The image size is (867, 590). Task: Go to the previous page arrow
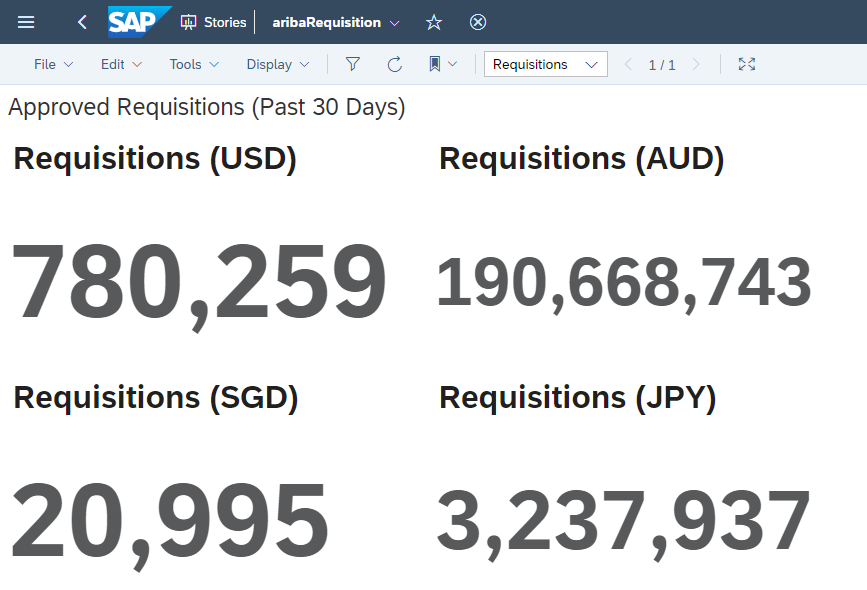click(x=628, y=64)
